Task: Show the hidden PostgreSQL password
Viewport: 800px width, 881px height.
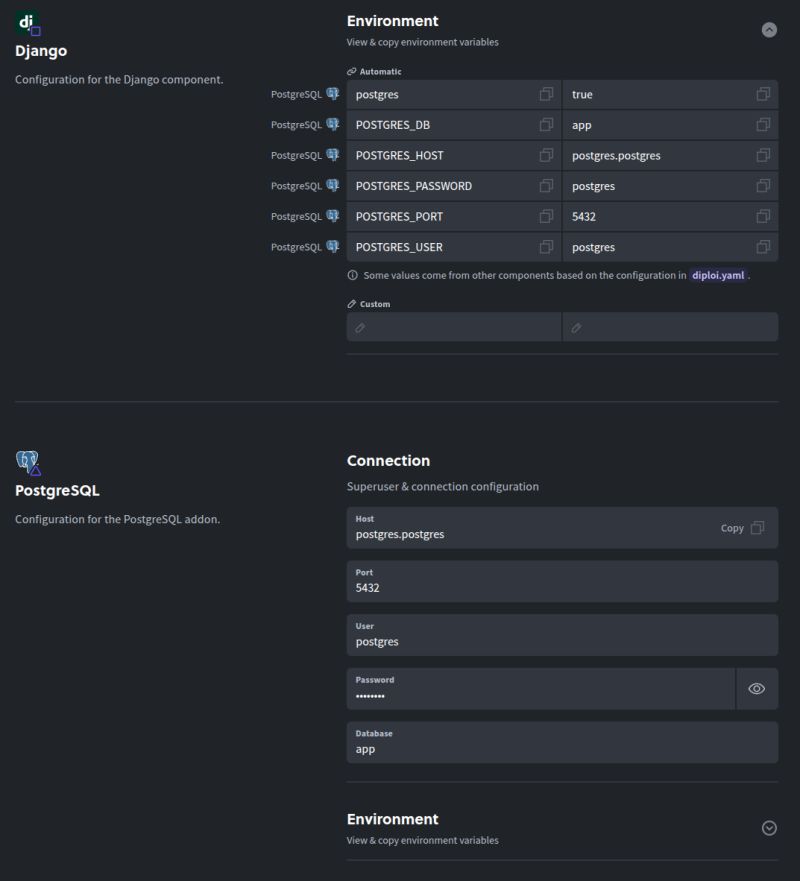Action: [757, 689]
